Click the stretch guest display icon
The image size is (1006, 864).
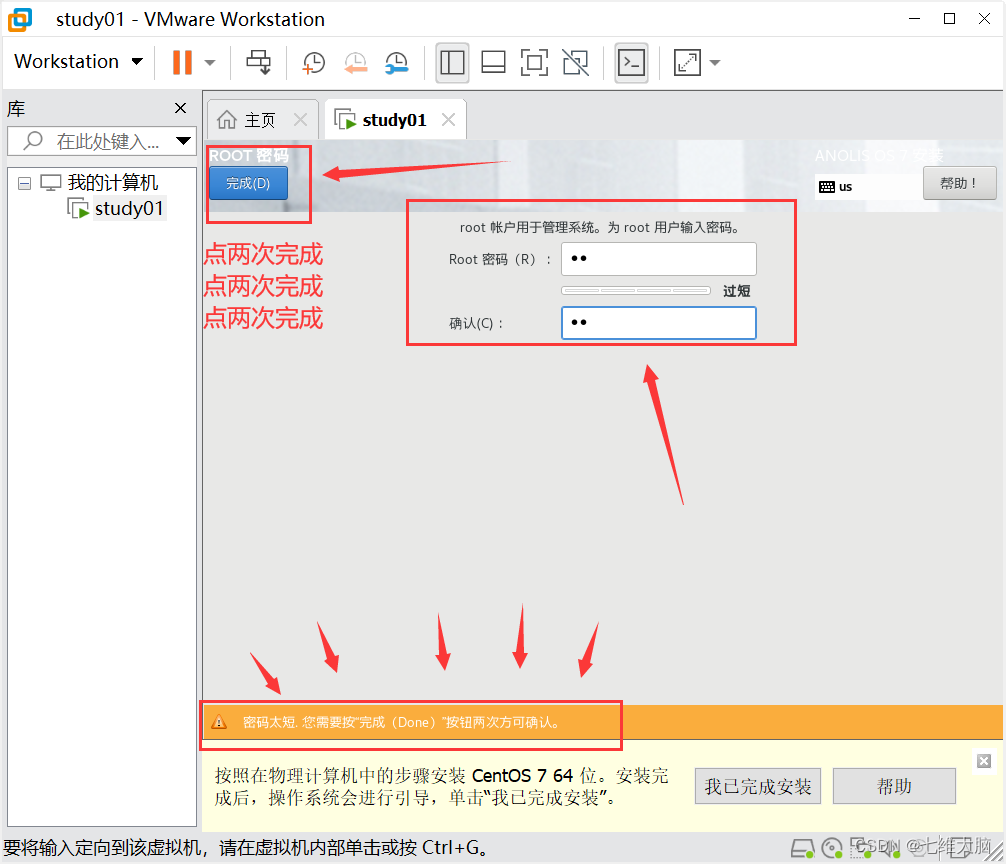(686, 62)
